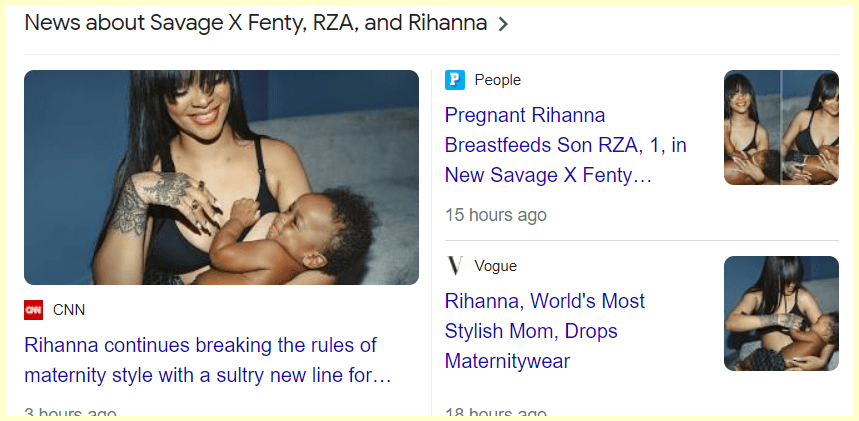Viewport: 859px width, 421px height.
Task: Click divider line between People and Vogue stories
Action: [641, 240]
